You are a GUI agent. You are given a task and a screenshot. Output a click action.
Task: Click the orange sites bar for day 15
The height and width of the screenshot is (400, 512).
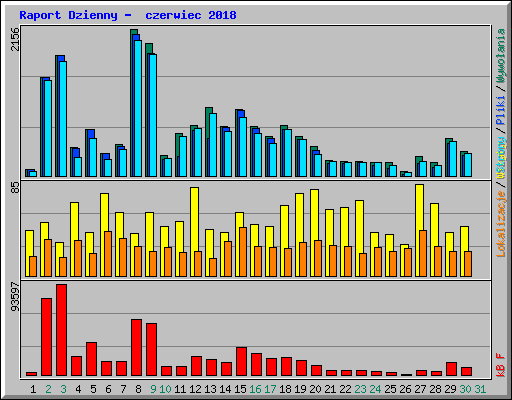coord(243,252)
